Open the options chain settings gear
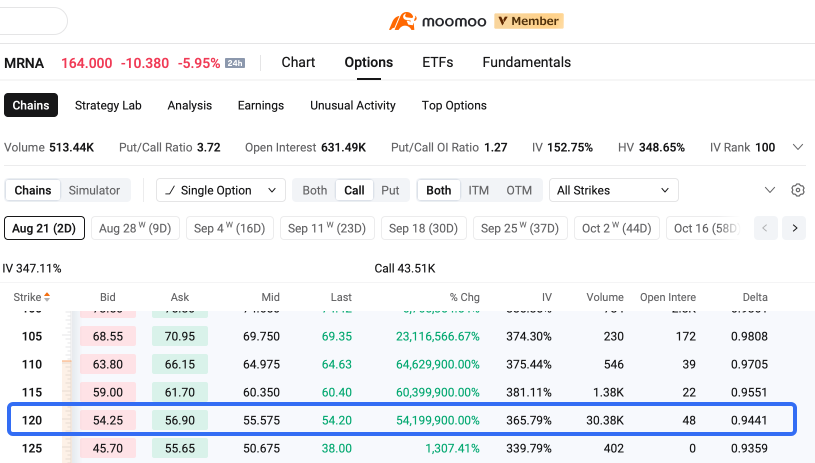This screenshot has height=463, width=815. [x=798, y=190]
